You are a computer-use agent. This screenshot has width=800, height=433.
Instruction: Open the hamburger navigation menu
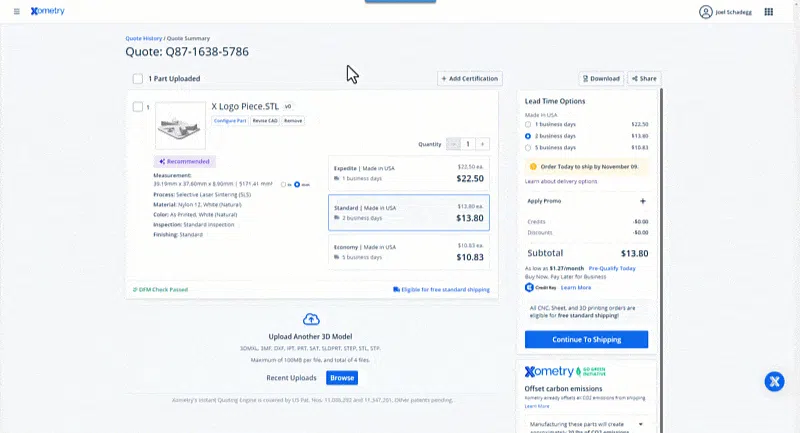(x=16, y=11)
